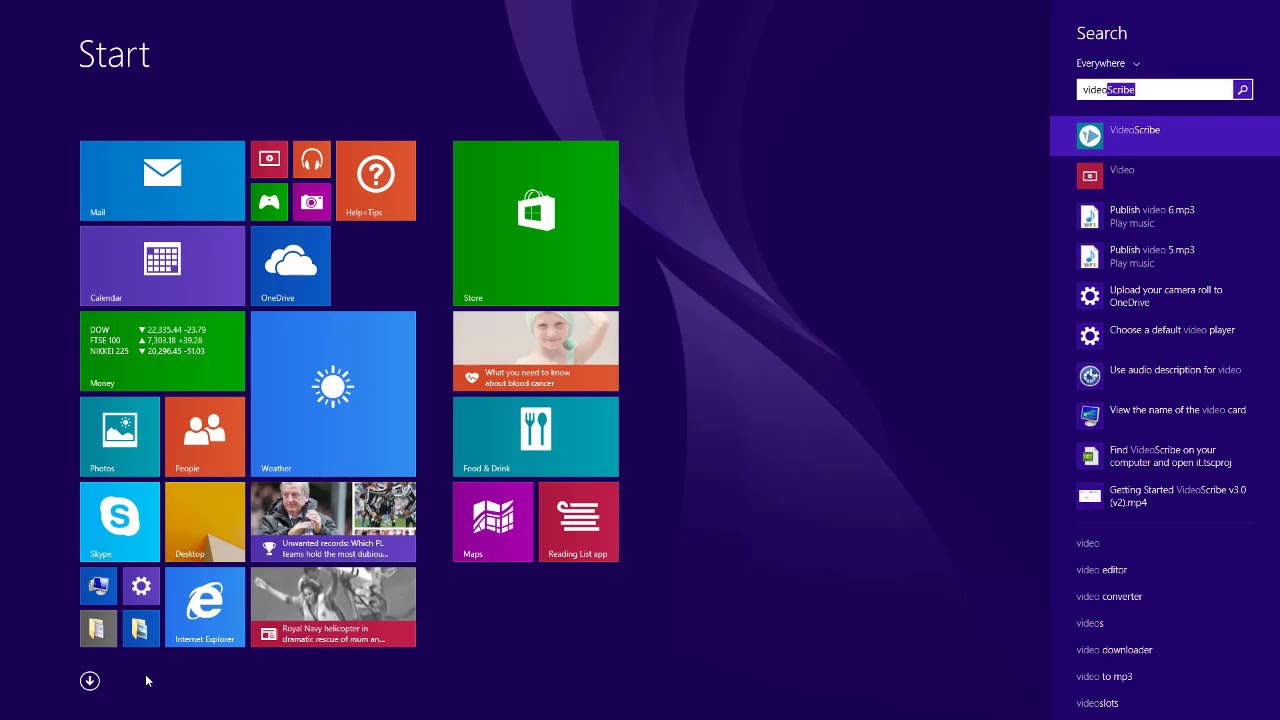Open the Video app search result
This screenshot has height=720, width=1280.
coord(1165,176)
